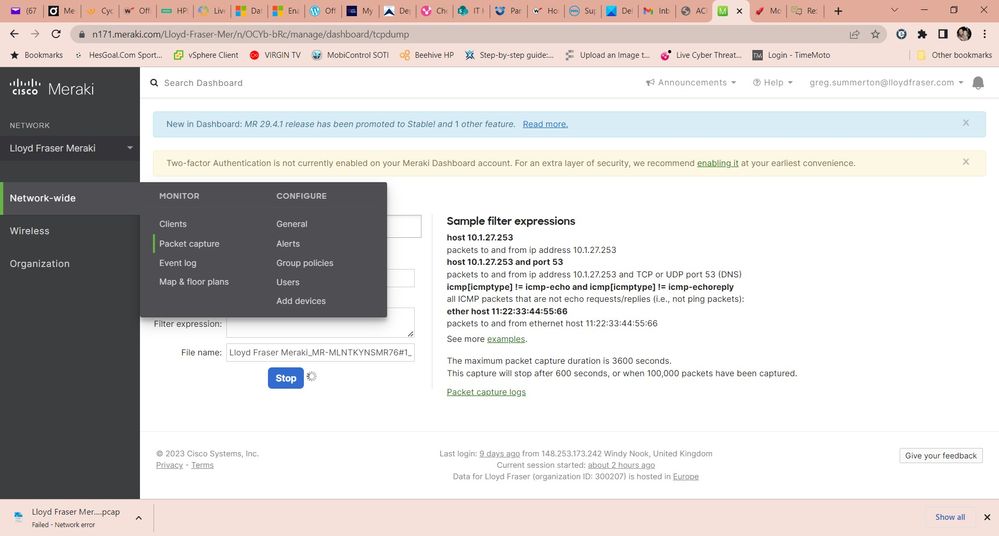This screenshot has width=999, height=536.
Task: Open Clients under Monitor
Action: click(x=173, y=224)
